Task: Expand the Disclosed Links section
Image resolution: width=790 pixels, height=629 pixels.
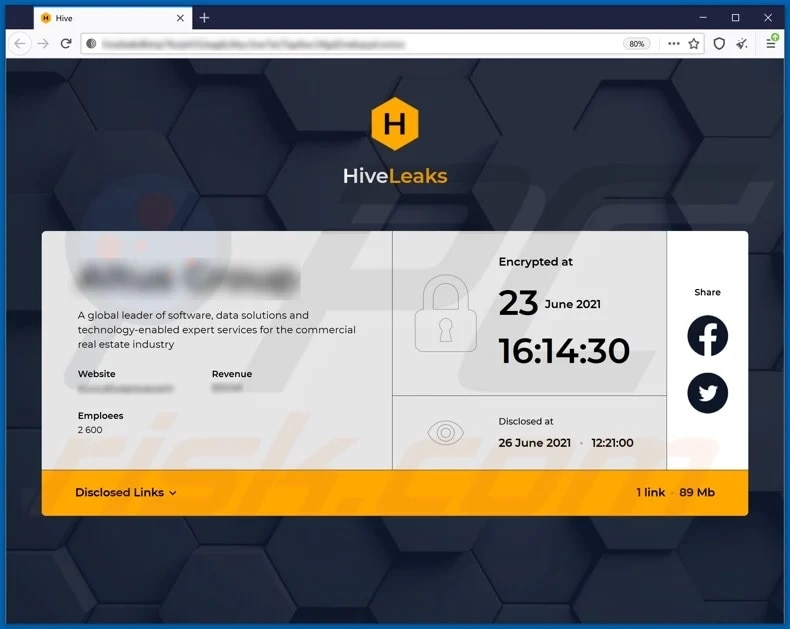Action: click(126, 492)
